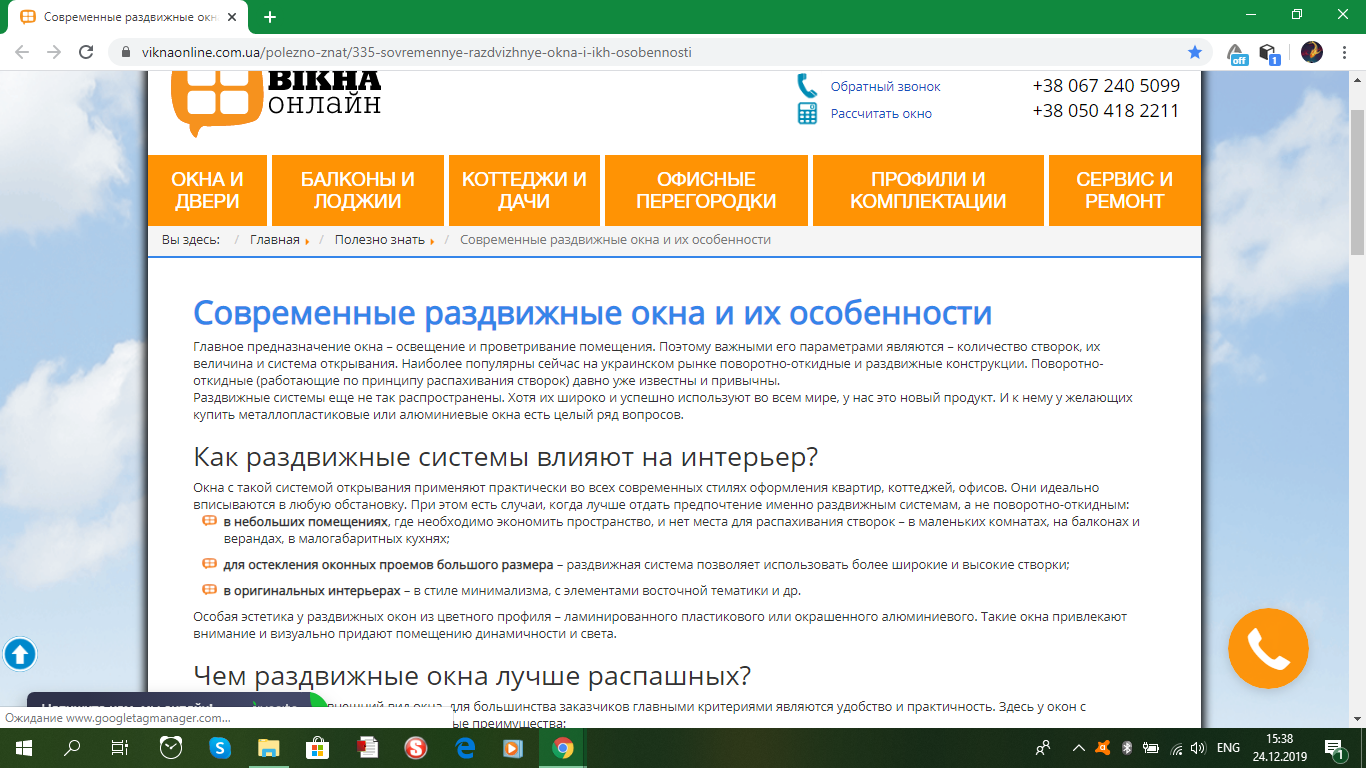Open a new browser tab

tap(270, 17)
